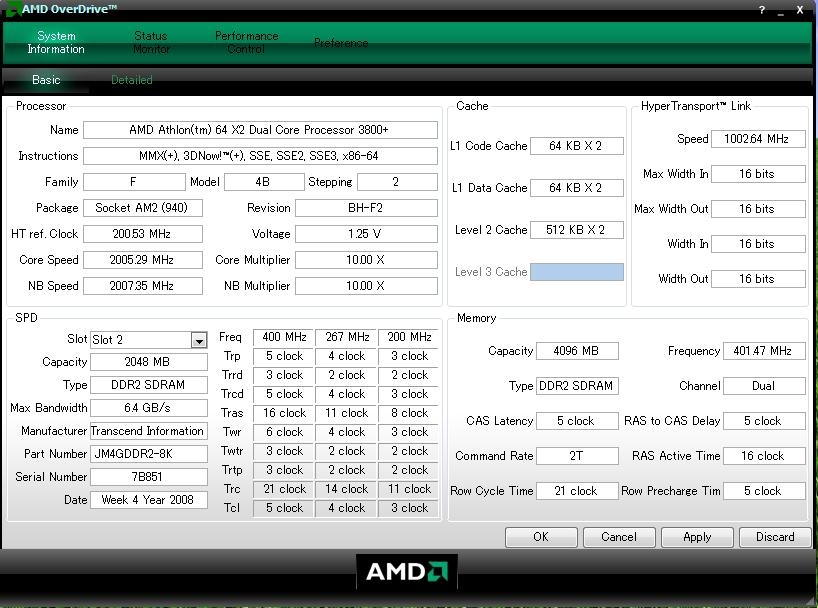Image resolution: width=818 pixels, height=608 pixels.
Task: Open the Preference tab
Action: 341,43
